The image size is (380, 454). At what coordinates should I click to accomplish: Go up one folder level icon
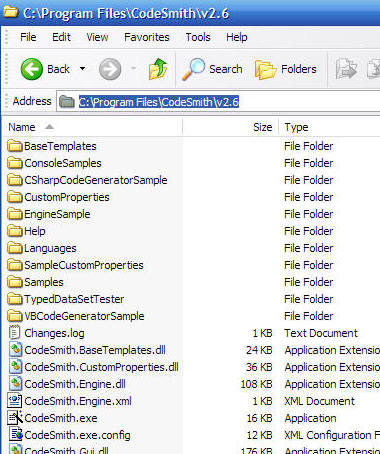(x=158, y=69)
